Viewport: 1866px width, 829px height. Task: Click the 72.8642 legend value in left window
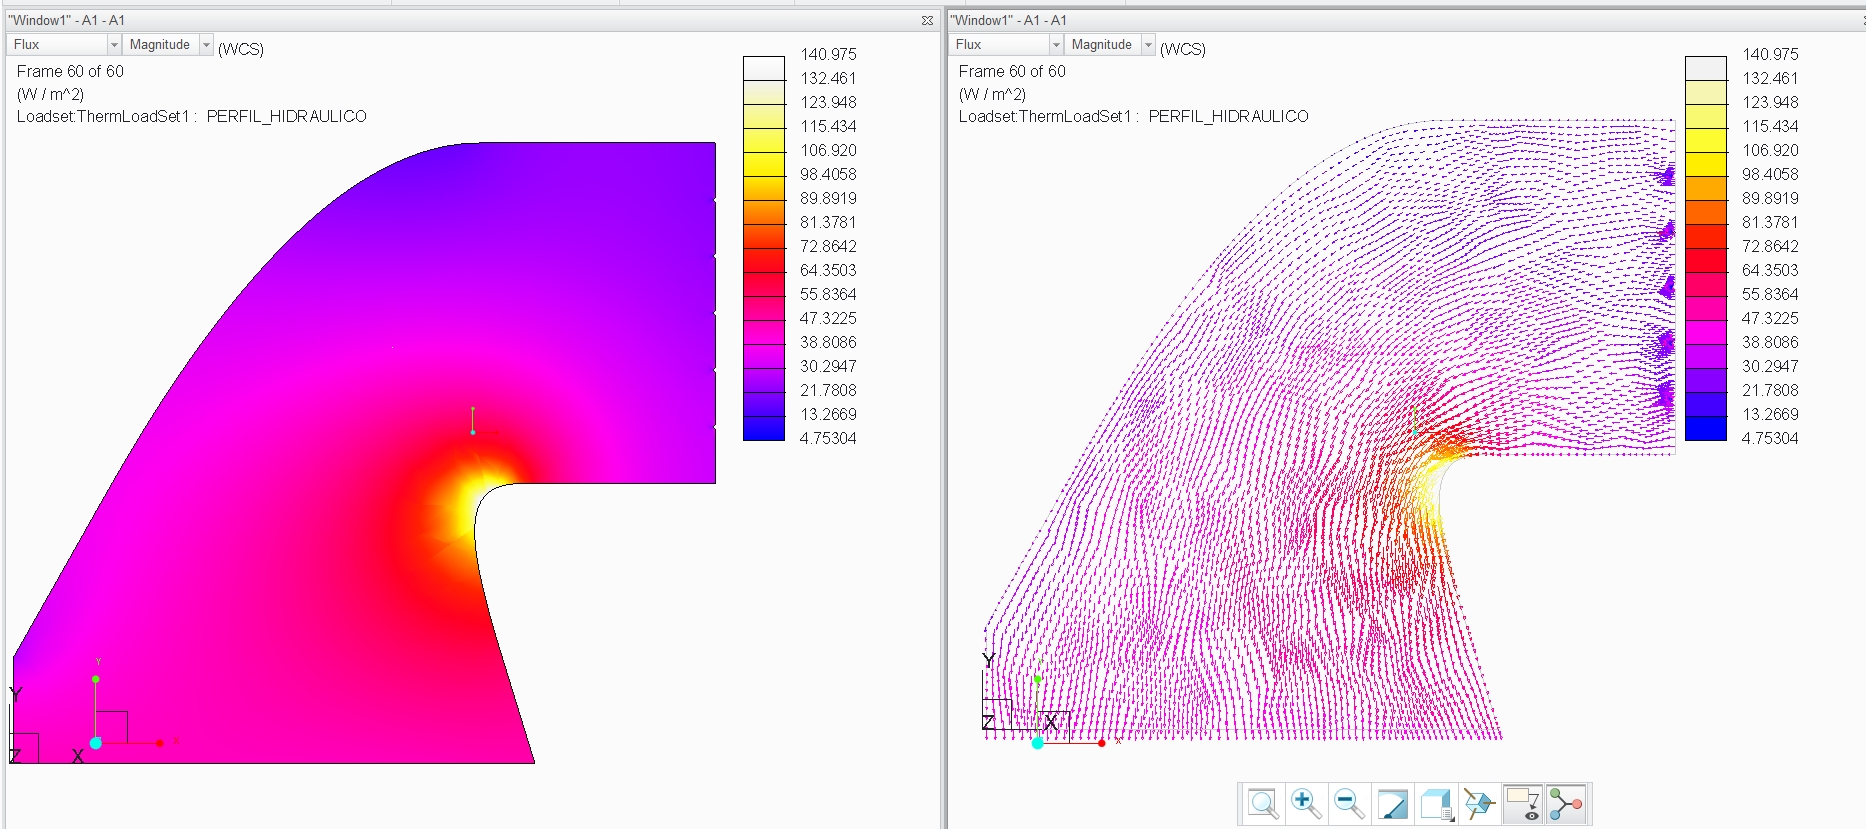click(828, 246)
